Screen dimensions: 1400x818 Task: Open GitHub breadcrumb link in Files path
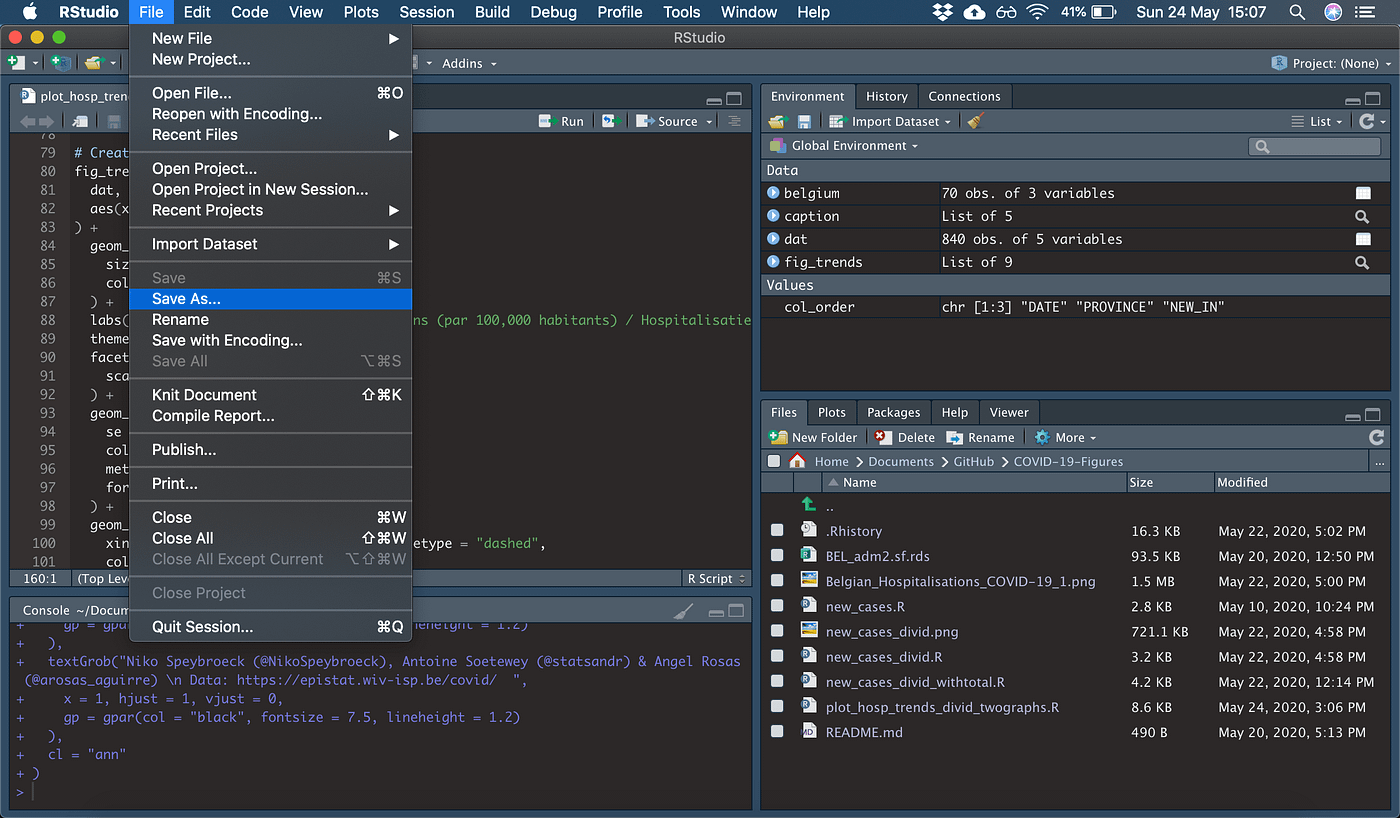coord(974,462)
